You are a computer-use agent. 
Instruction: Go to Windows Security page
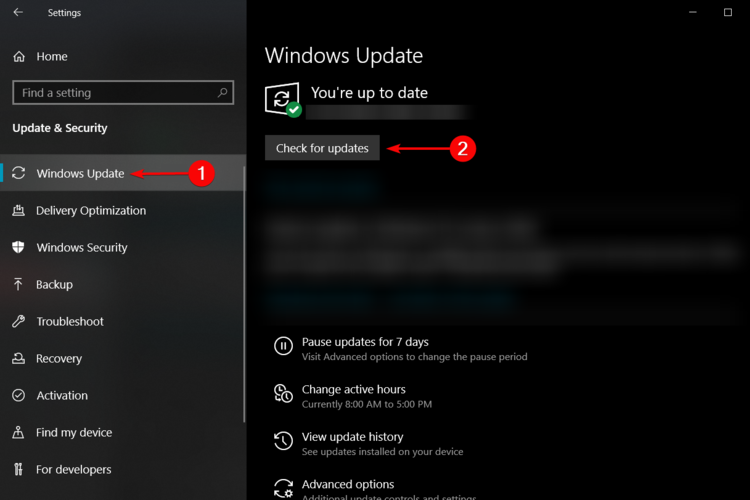[123, 247]
